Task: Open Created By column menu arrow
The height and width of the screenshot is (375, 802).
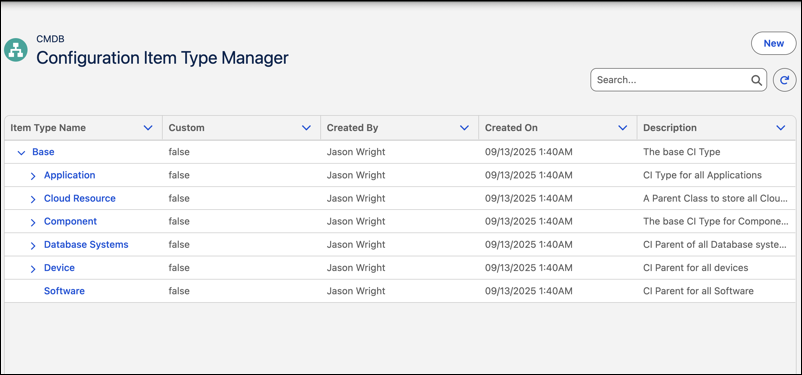Action: click(464, 128)
